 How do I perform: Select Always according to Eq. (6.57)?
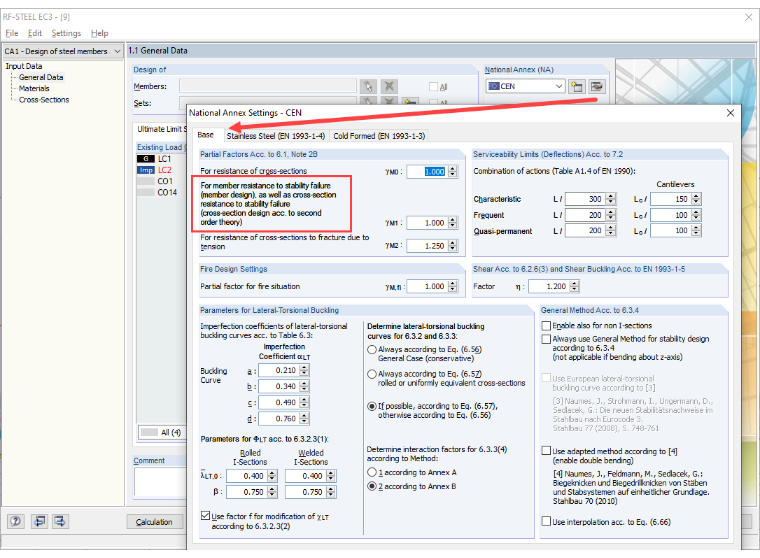coord(372,374)
